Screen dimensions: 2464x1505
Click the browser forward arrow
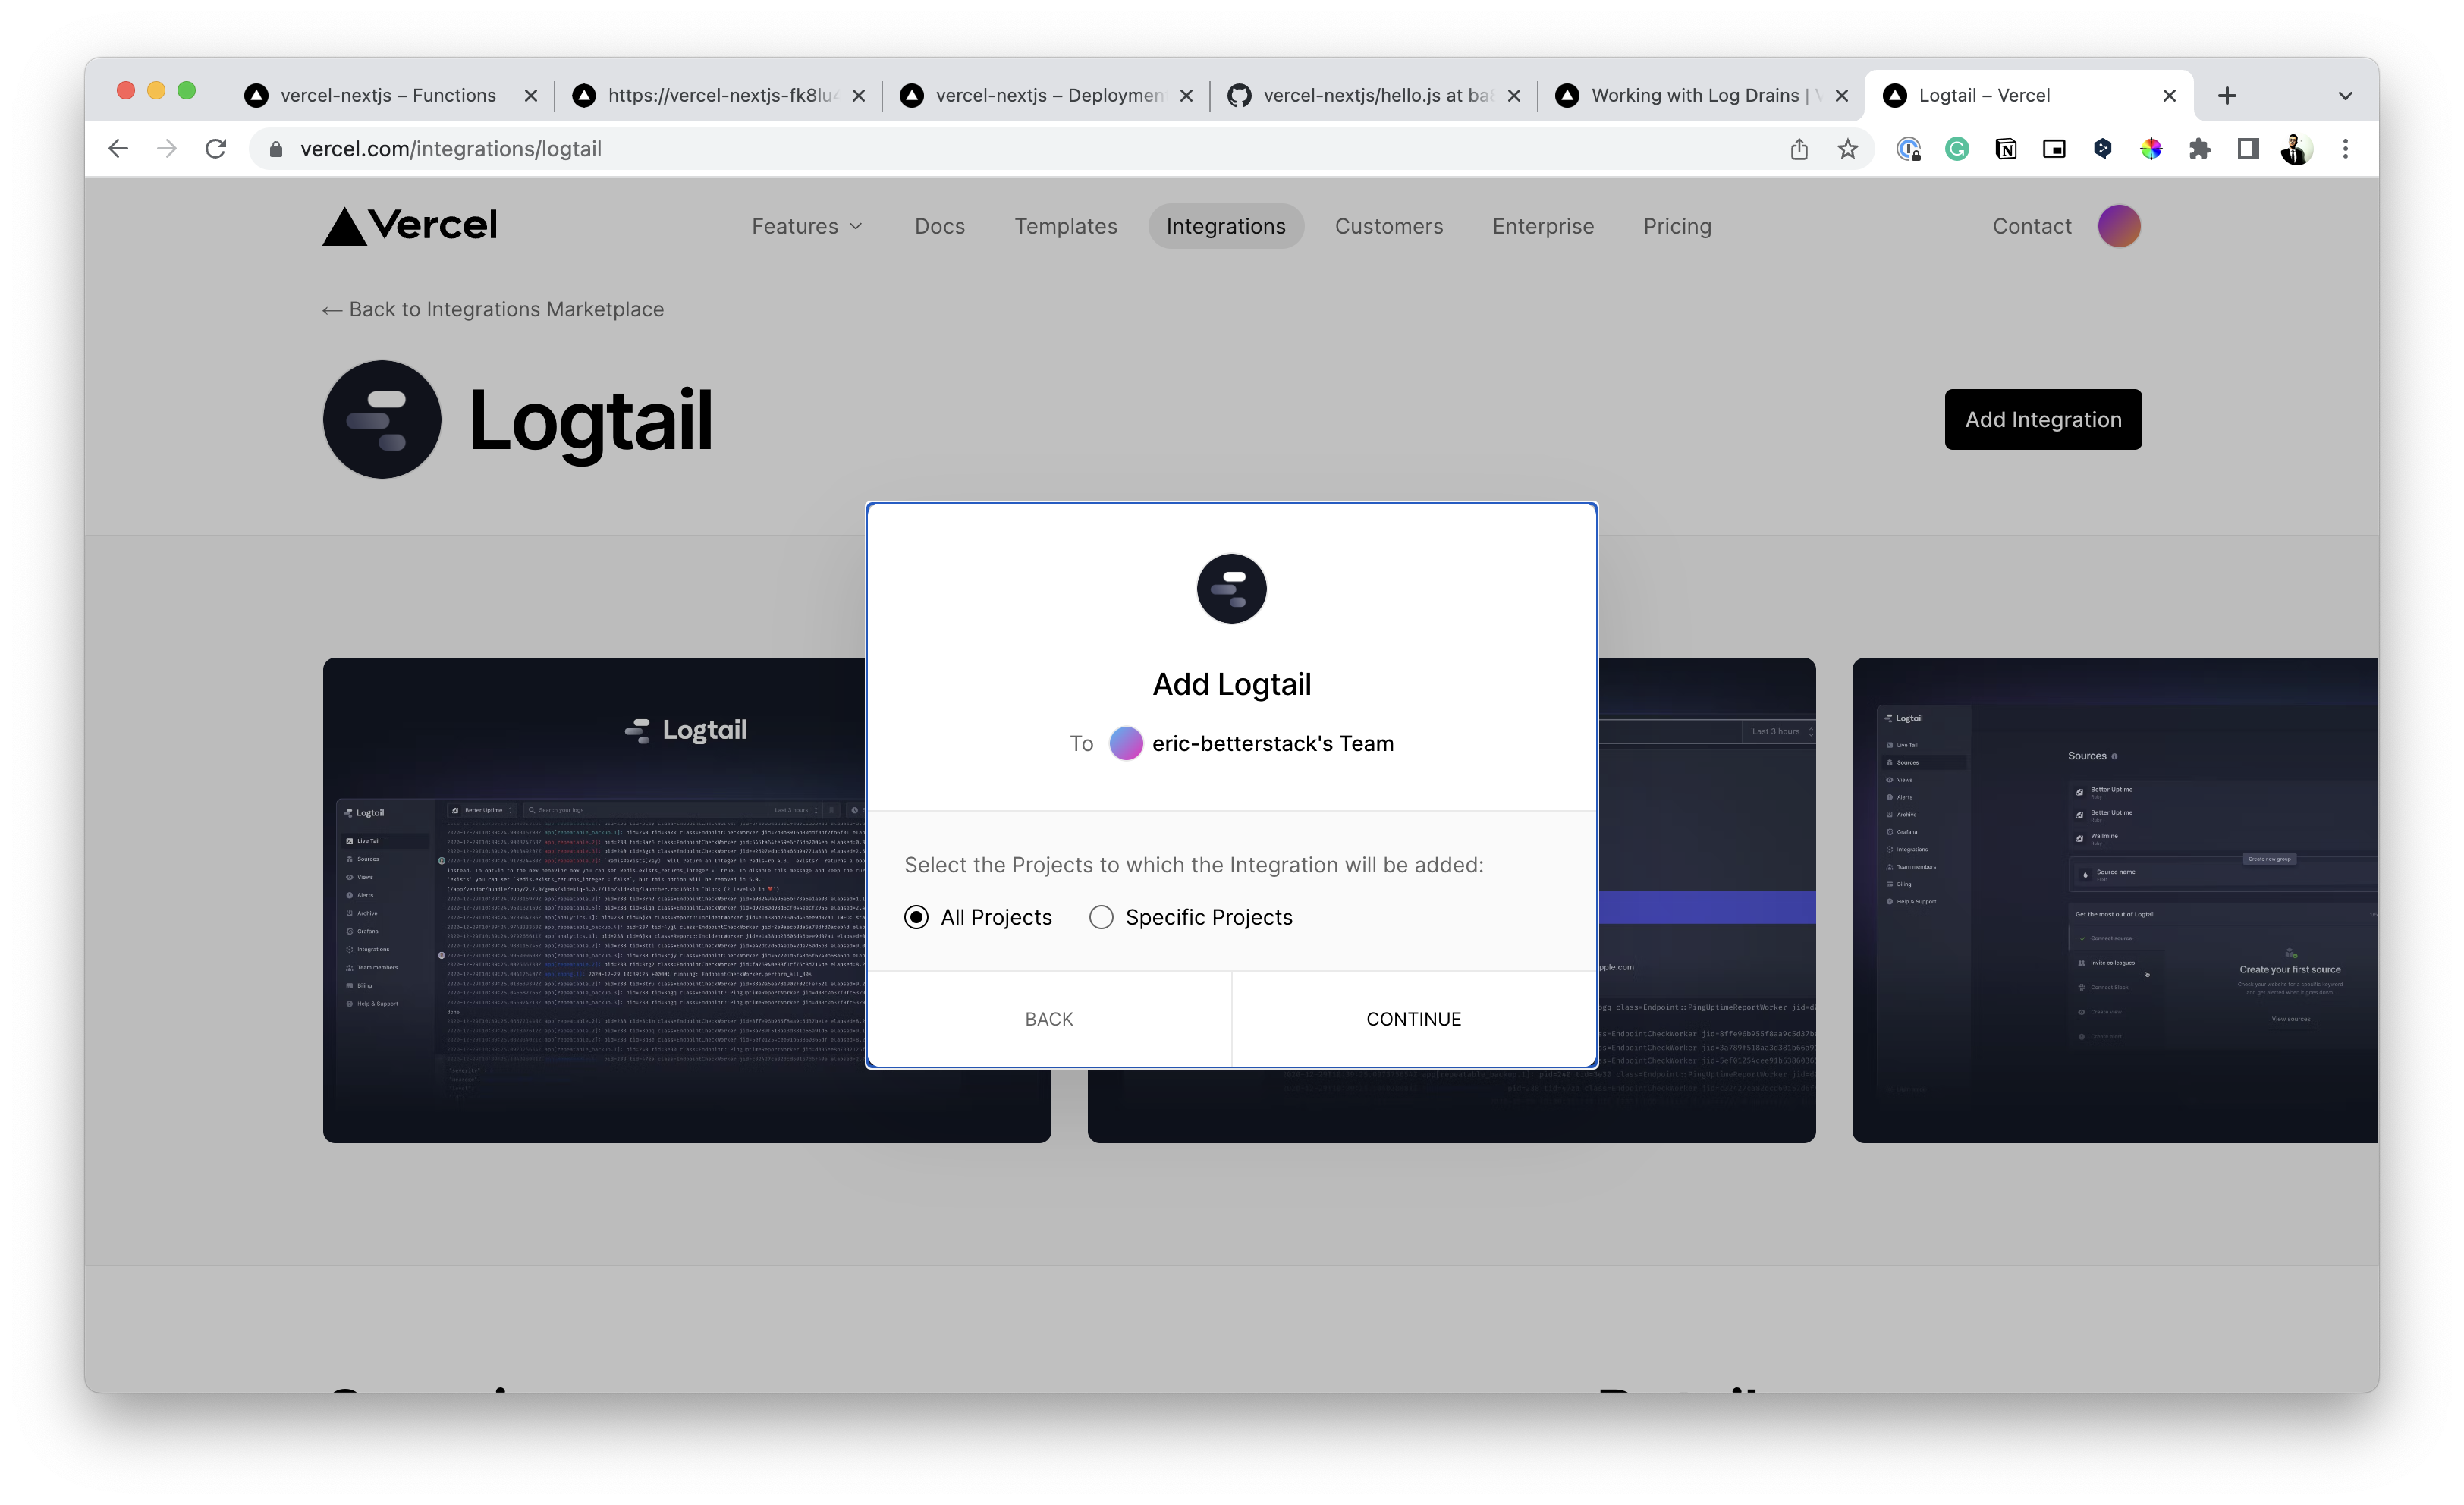[x=167, y=149]
